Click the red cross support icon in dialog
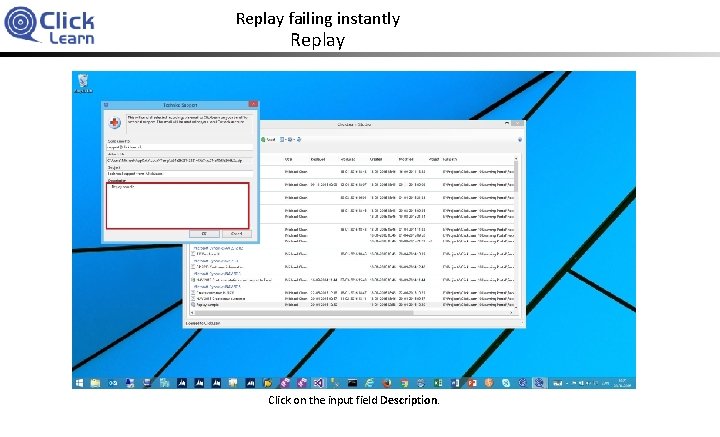 tap(114, 123)
